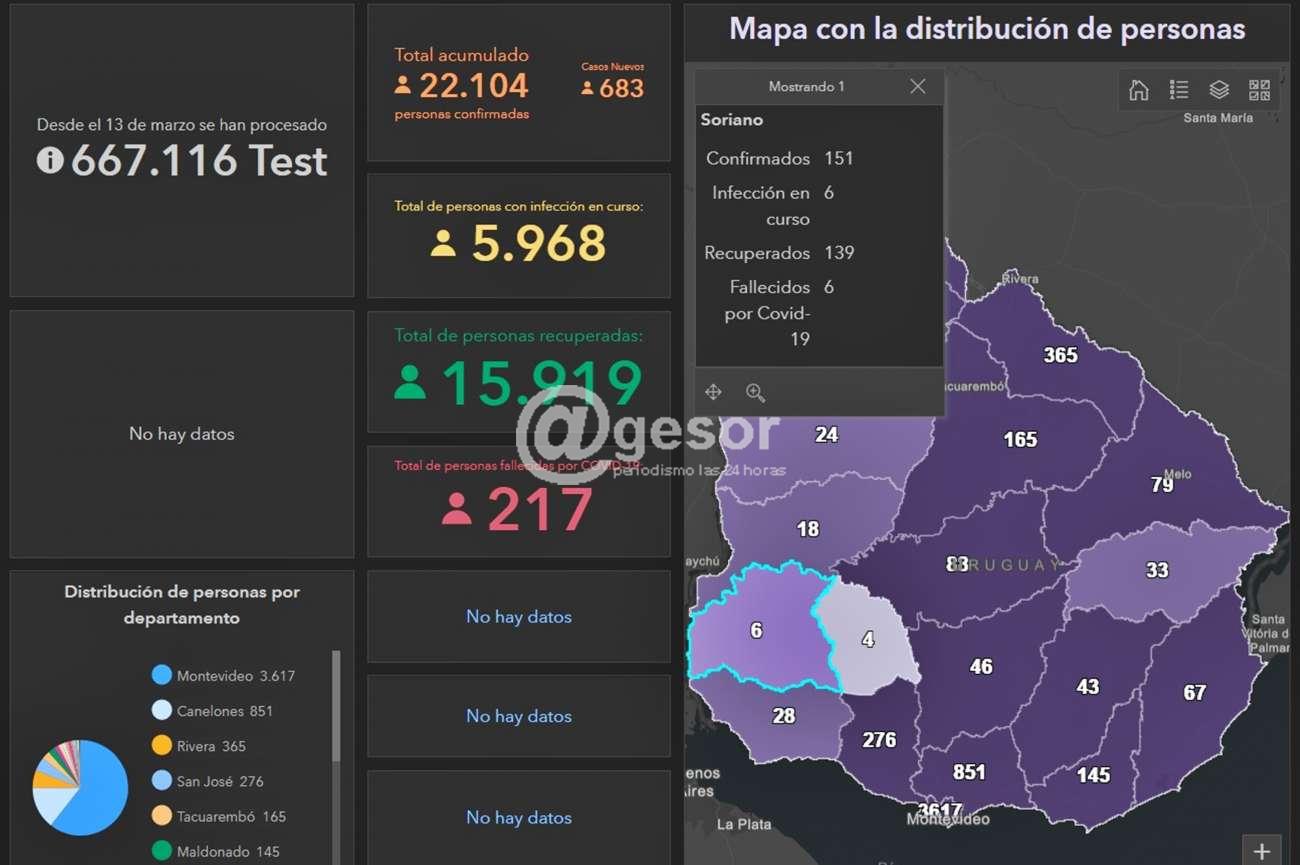Viewport: 1300px width, 865px height.
Task: Click the map region labeled 851
Action: click(x=968, y=772)
